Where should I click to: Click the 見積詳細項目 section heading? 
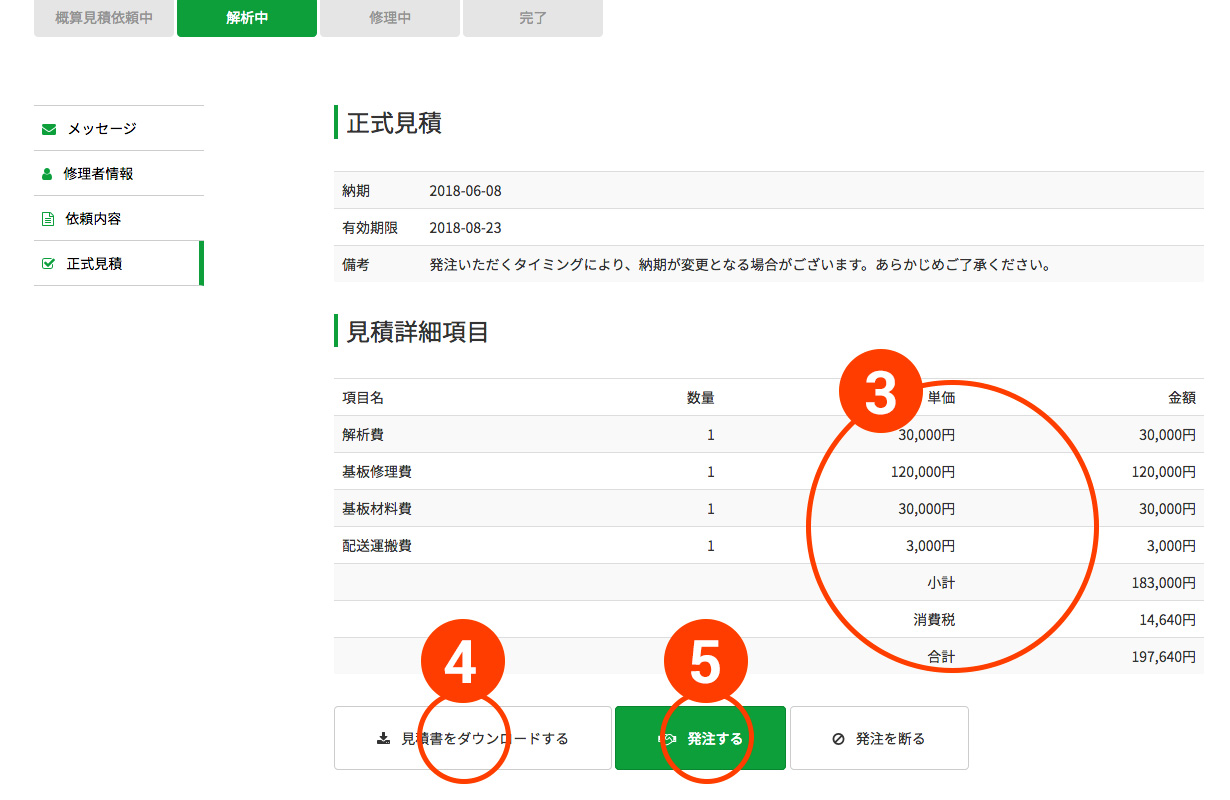point(417,332)
